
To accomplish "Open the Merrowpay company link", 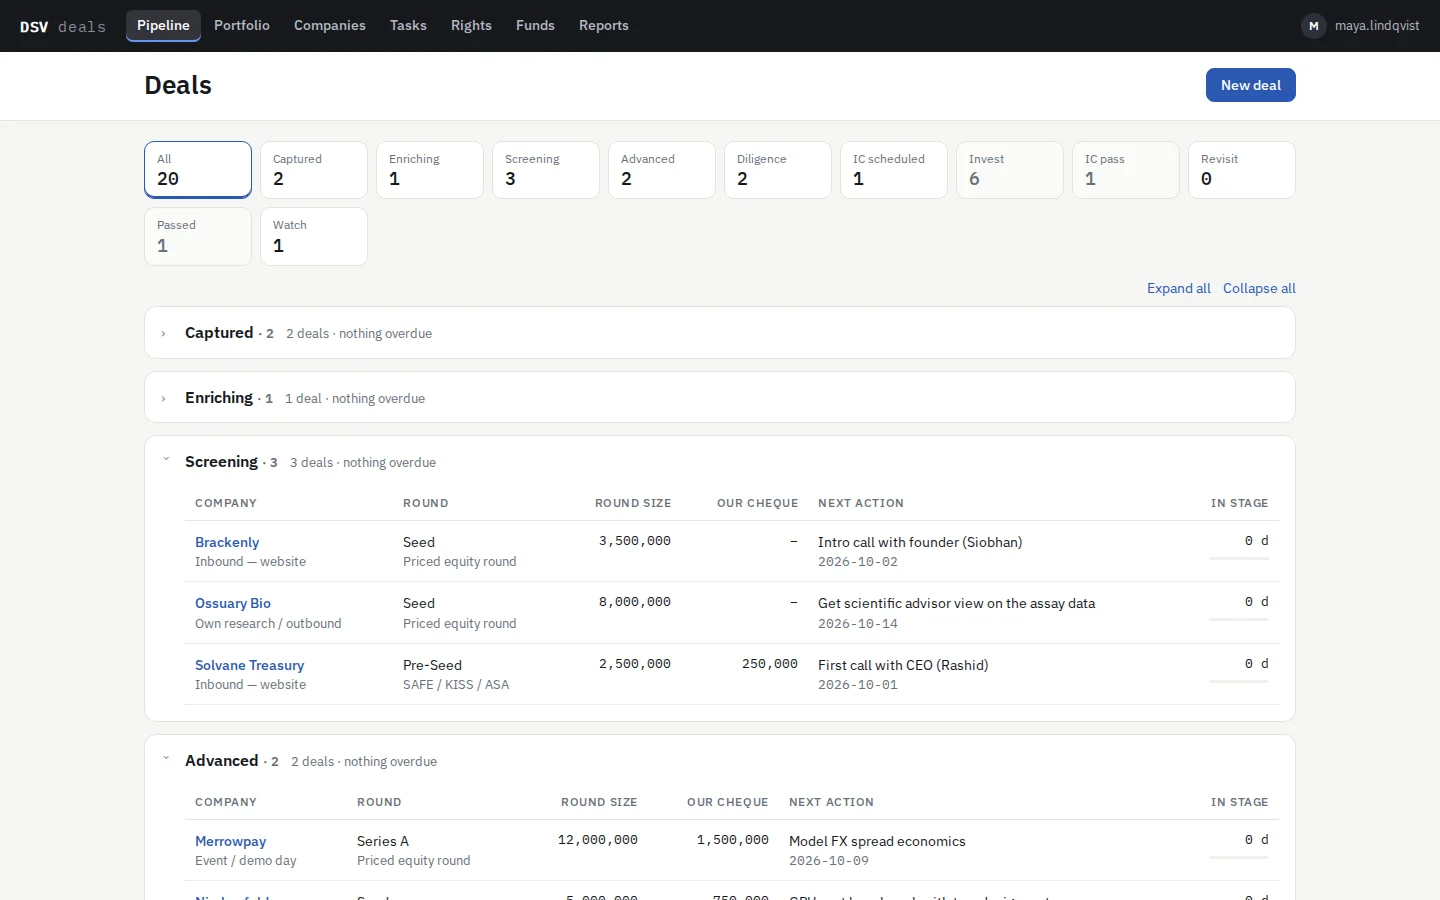I will (x=230, y=841).
